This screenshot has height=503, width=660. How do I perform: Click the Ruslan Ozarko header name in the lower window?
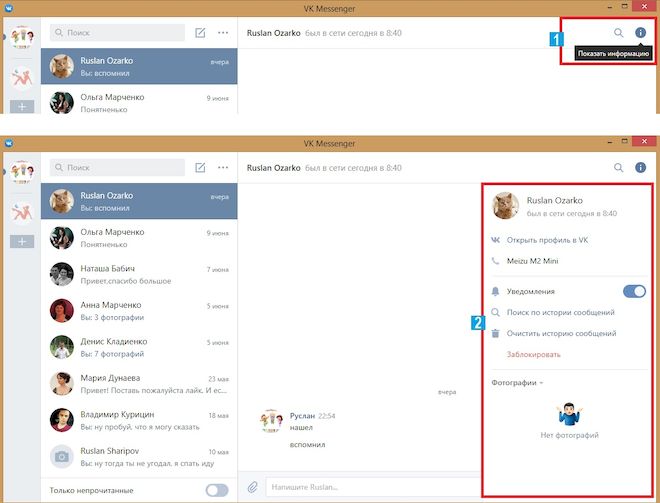pyautogui.click(x=274, y=168)
